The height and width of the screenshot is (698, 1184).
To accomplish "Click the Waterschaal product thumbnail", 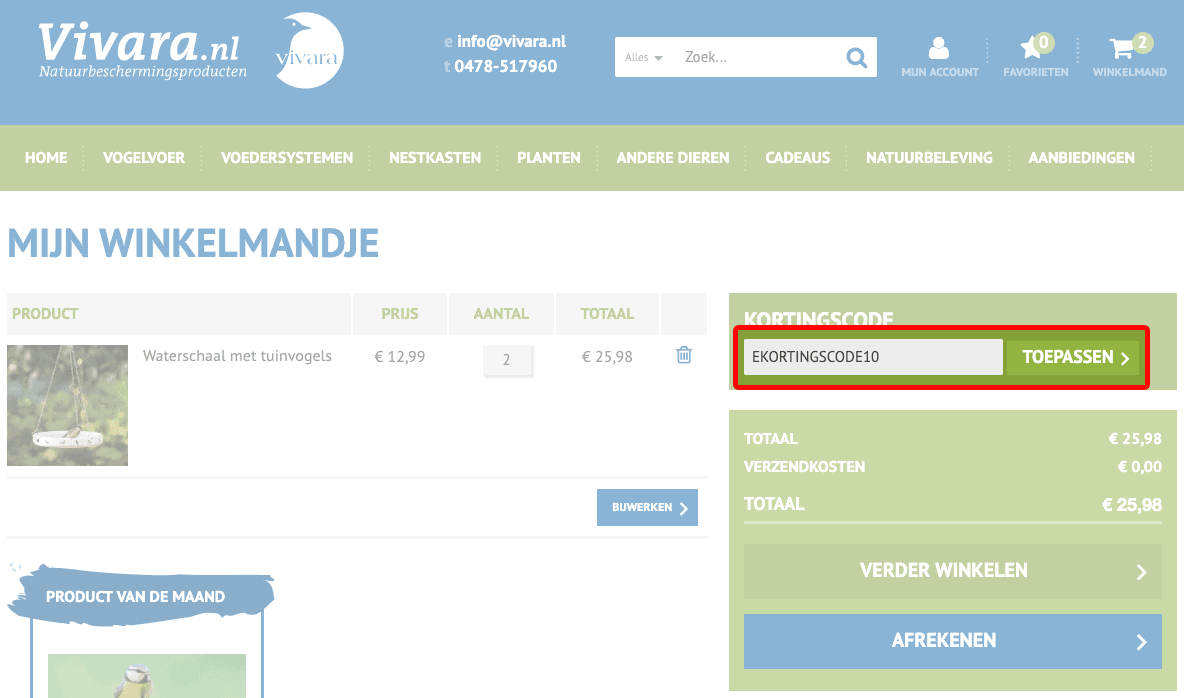I will click(67, 405).
